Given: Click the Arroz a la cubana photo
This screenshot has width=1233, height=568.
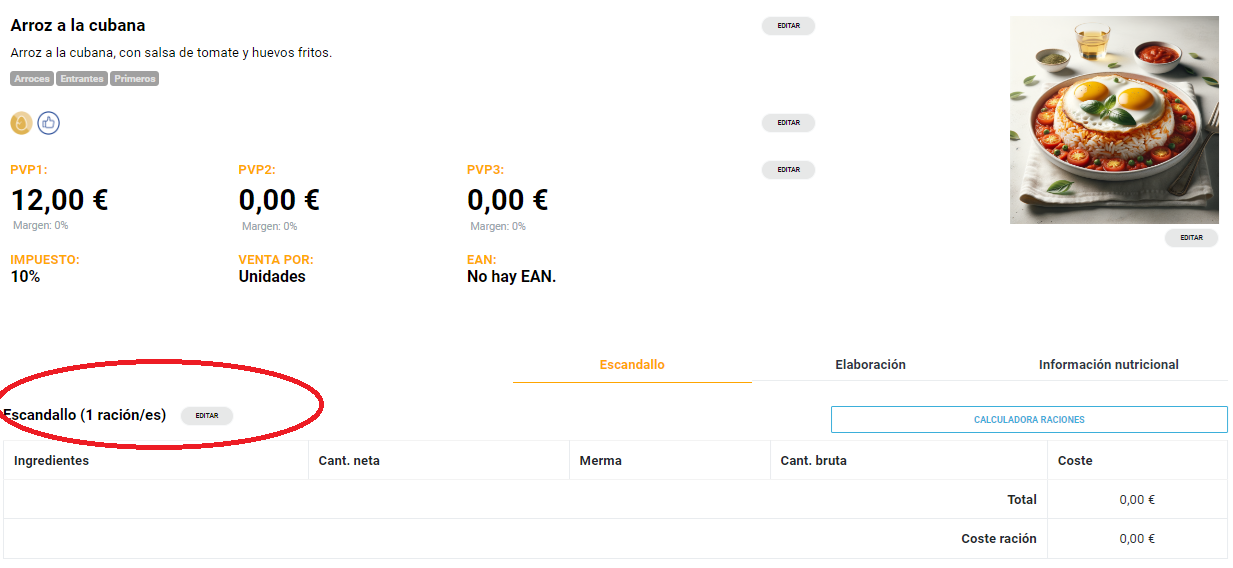Looking at the screenshot, I should coord(1114,120).
